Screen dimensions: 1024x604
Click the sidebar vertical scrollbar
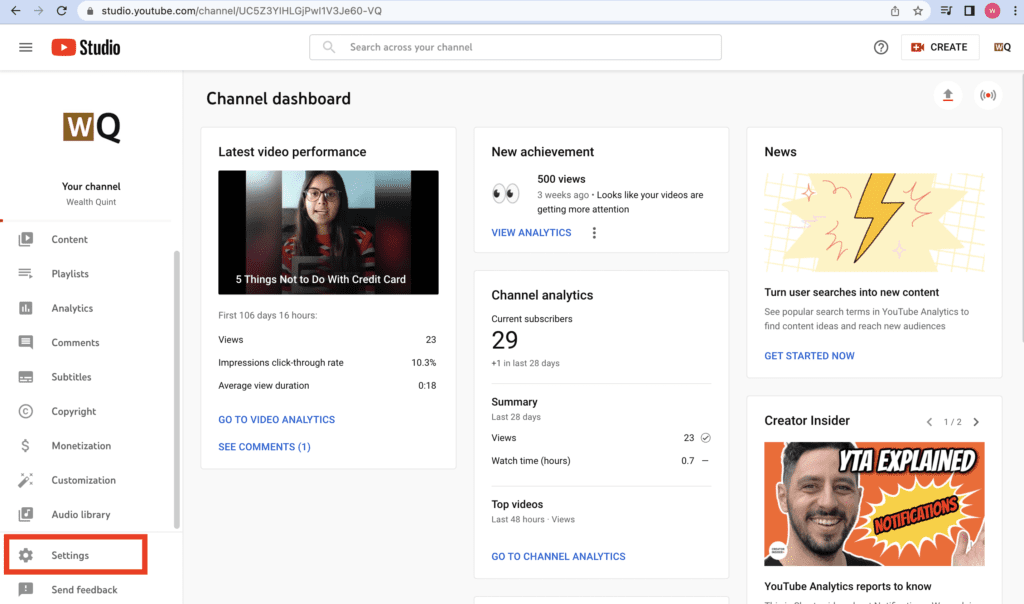pos(176,390)
